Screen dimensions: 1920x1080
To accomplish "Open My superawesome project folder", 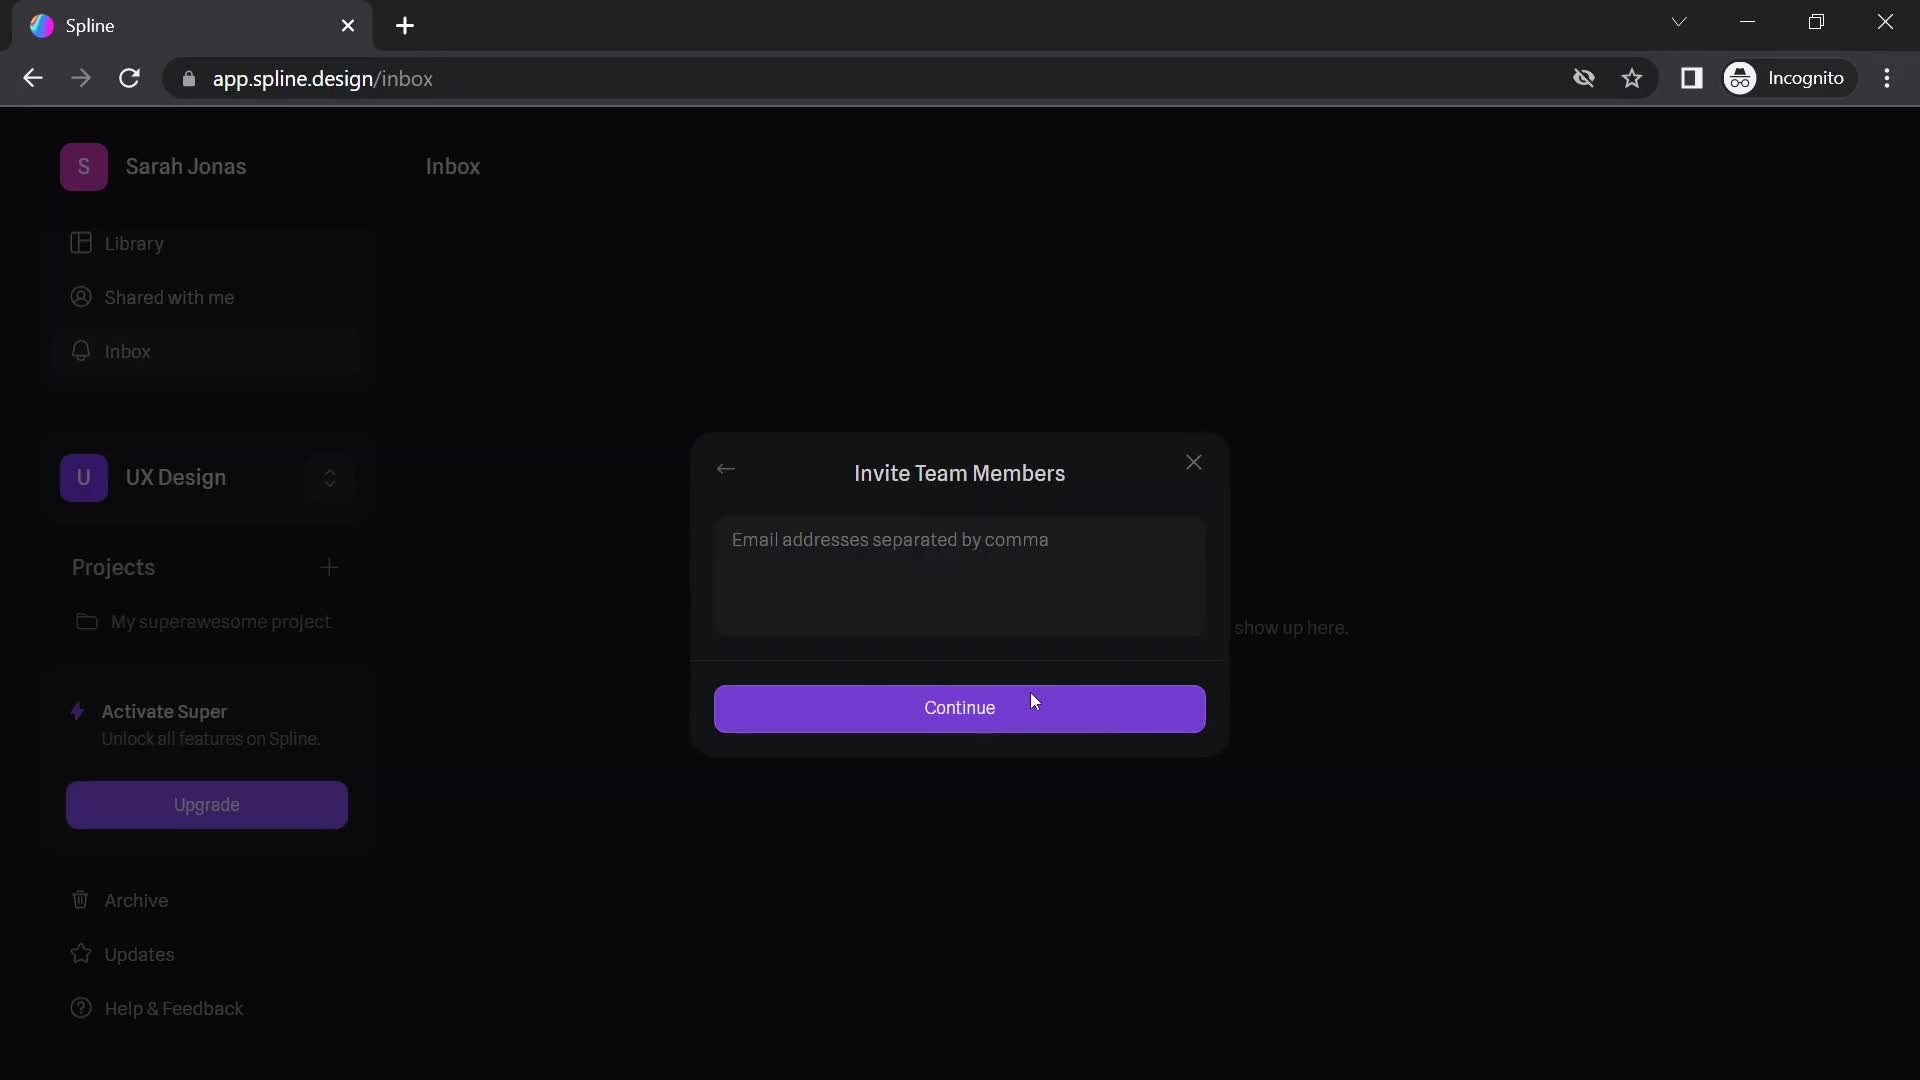I will [x=219, y=621].
